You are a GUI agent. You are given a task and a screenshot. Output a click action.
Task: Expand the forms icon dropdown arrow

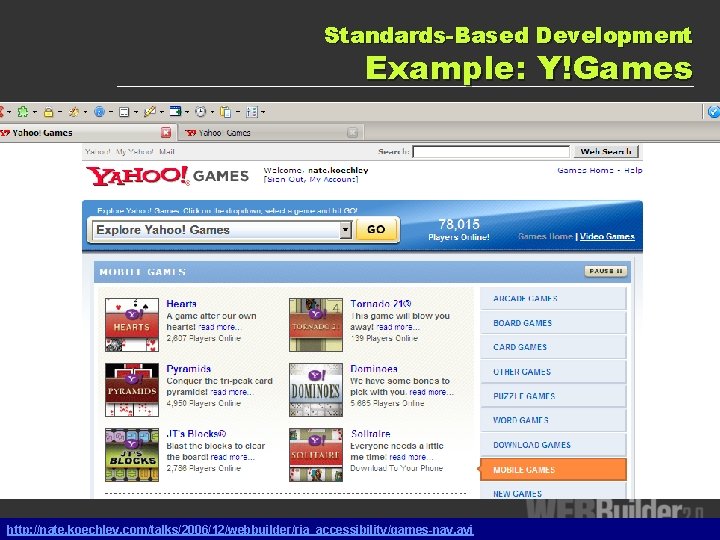(x=136, y=112)
